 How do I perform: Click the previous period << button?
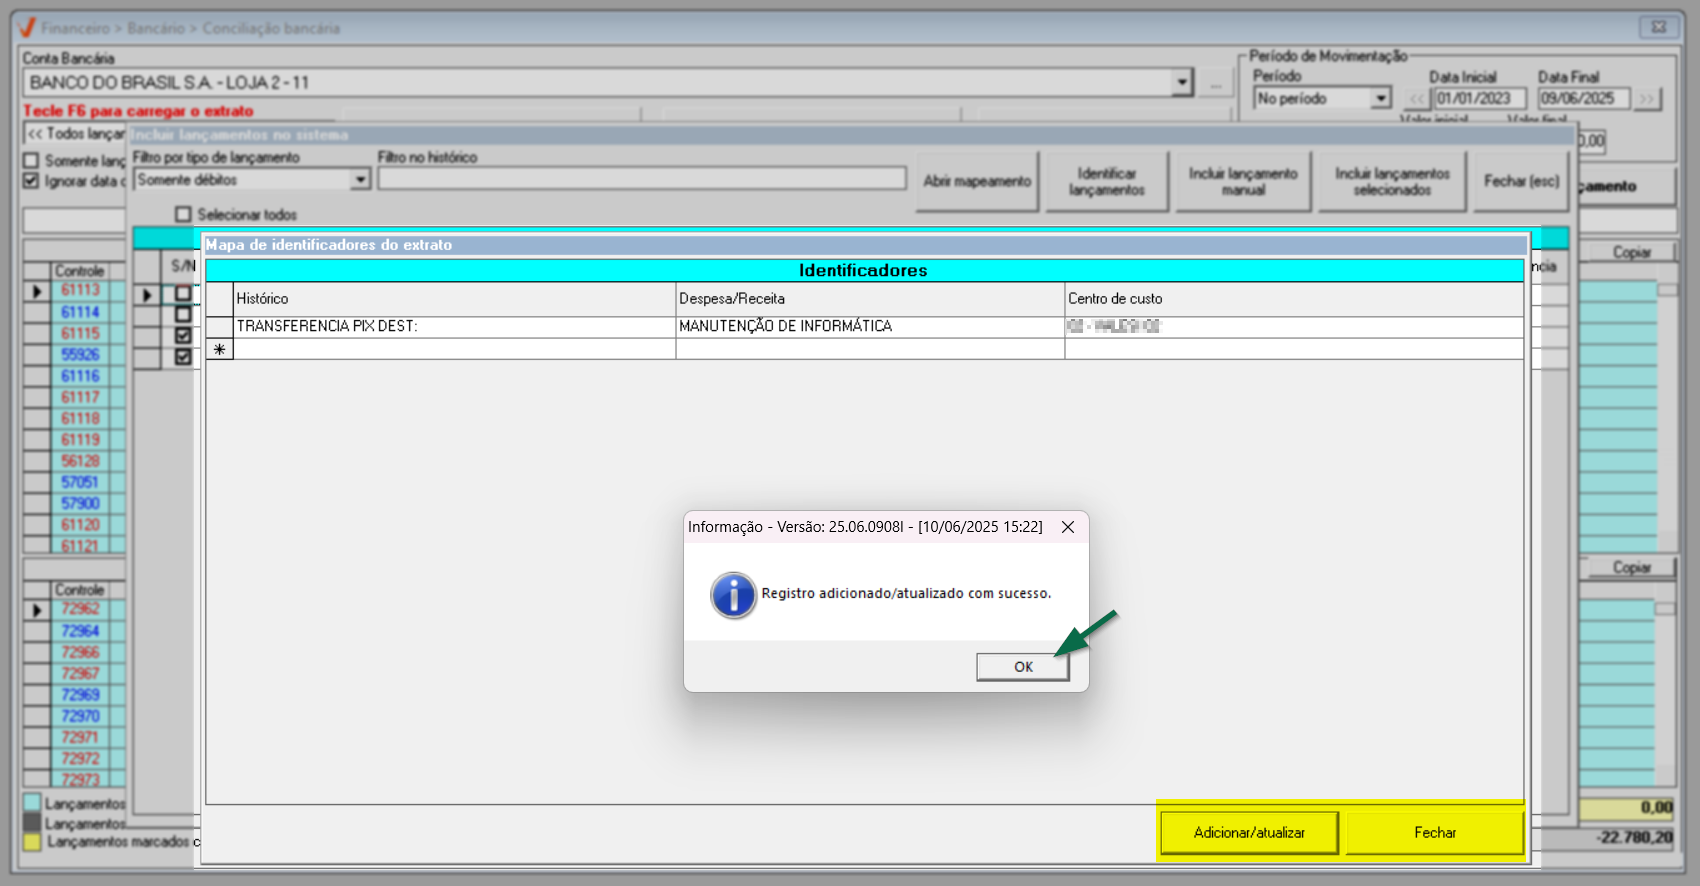(x=1417, y=98)
